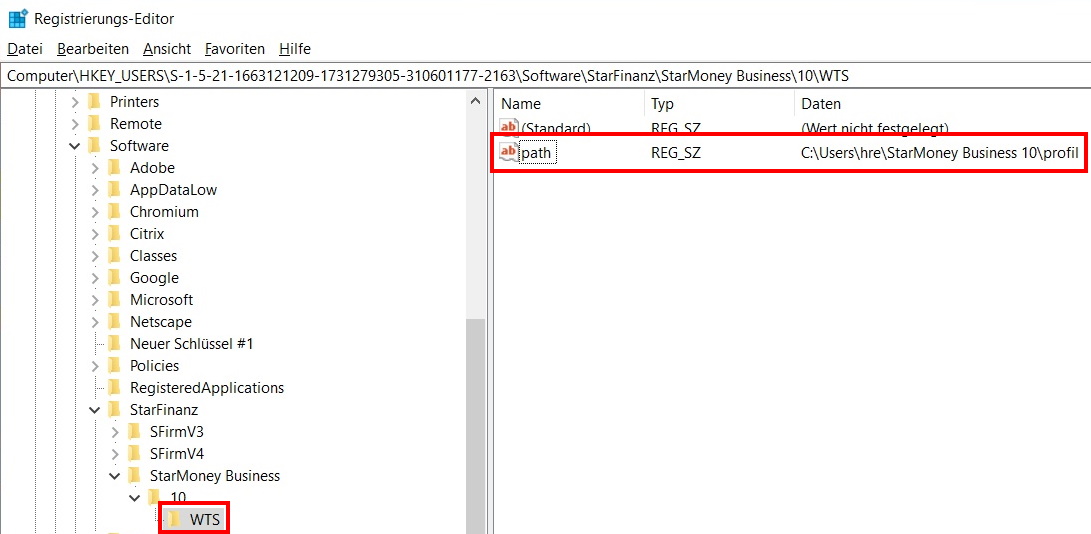
Task: Click the StarMoney Business folder icon
Action: 134,476
